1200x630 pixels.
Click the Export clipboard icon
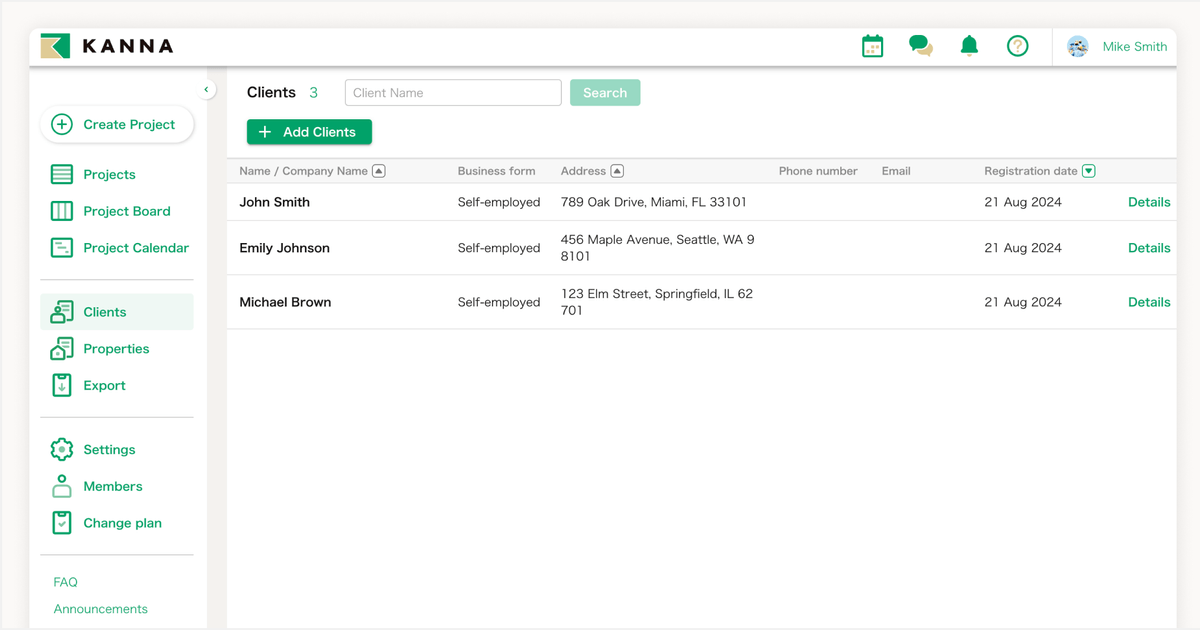[61, 385]
